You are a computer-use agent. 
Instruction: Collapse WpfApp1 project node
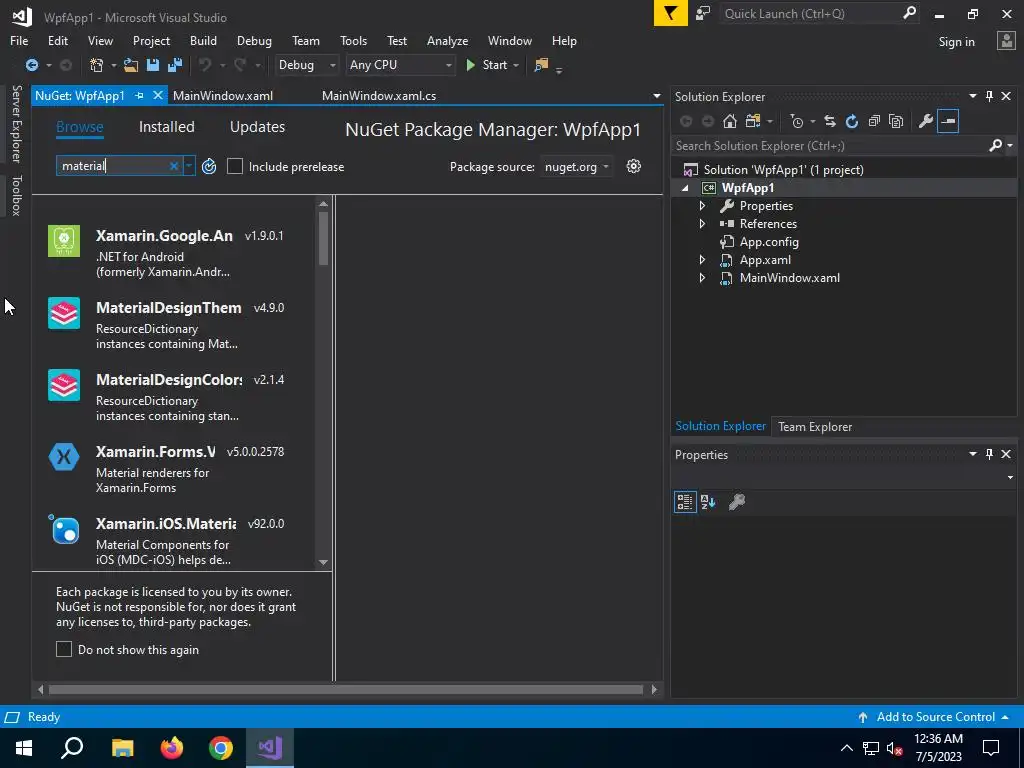pos(685,188)
